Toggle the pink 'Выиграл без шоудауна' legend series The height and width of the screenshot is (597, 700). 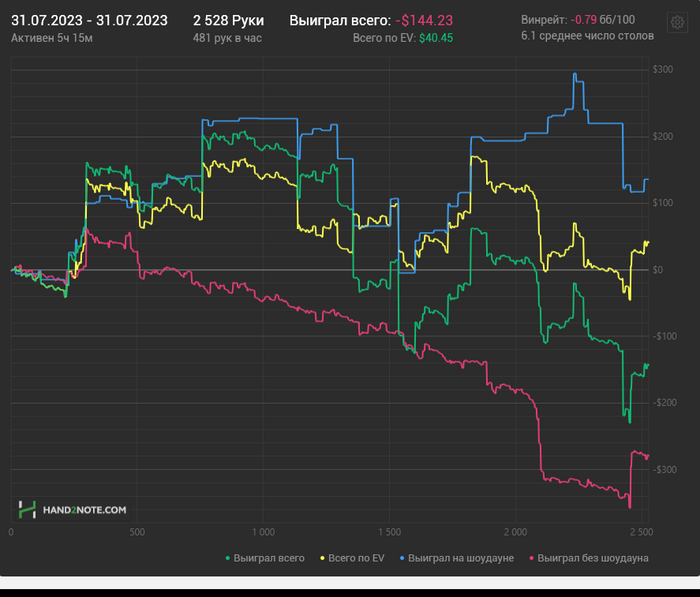coord(589,558)
